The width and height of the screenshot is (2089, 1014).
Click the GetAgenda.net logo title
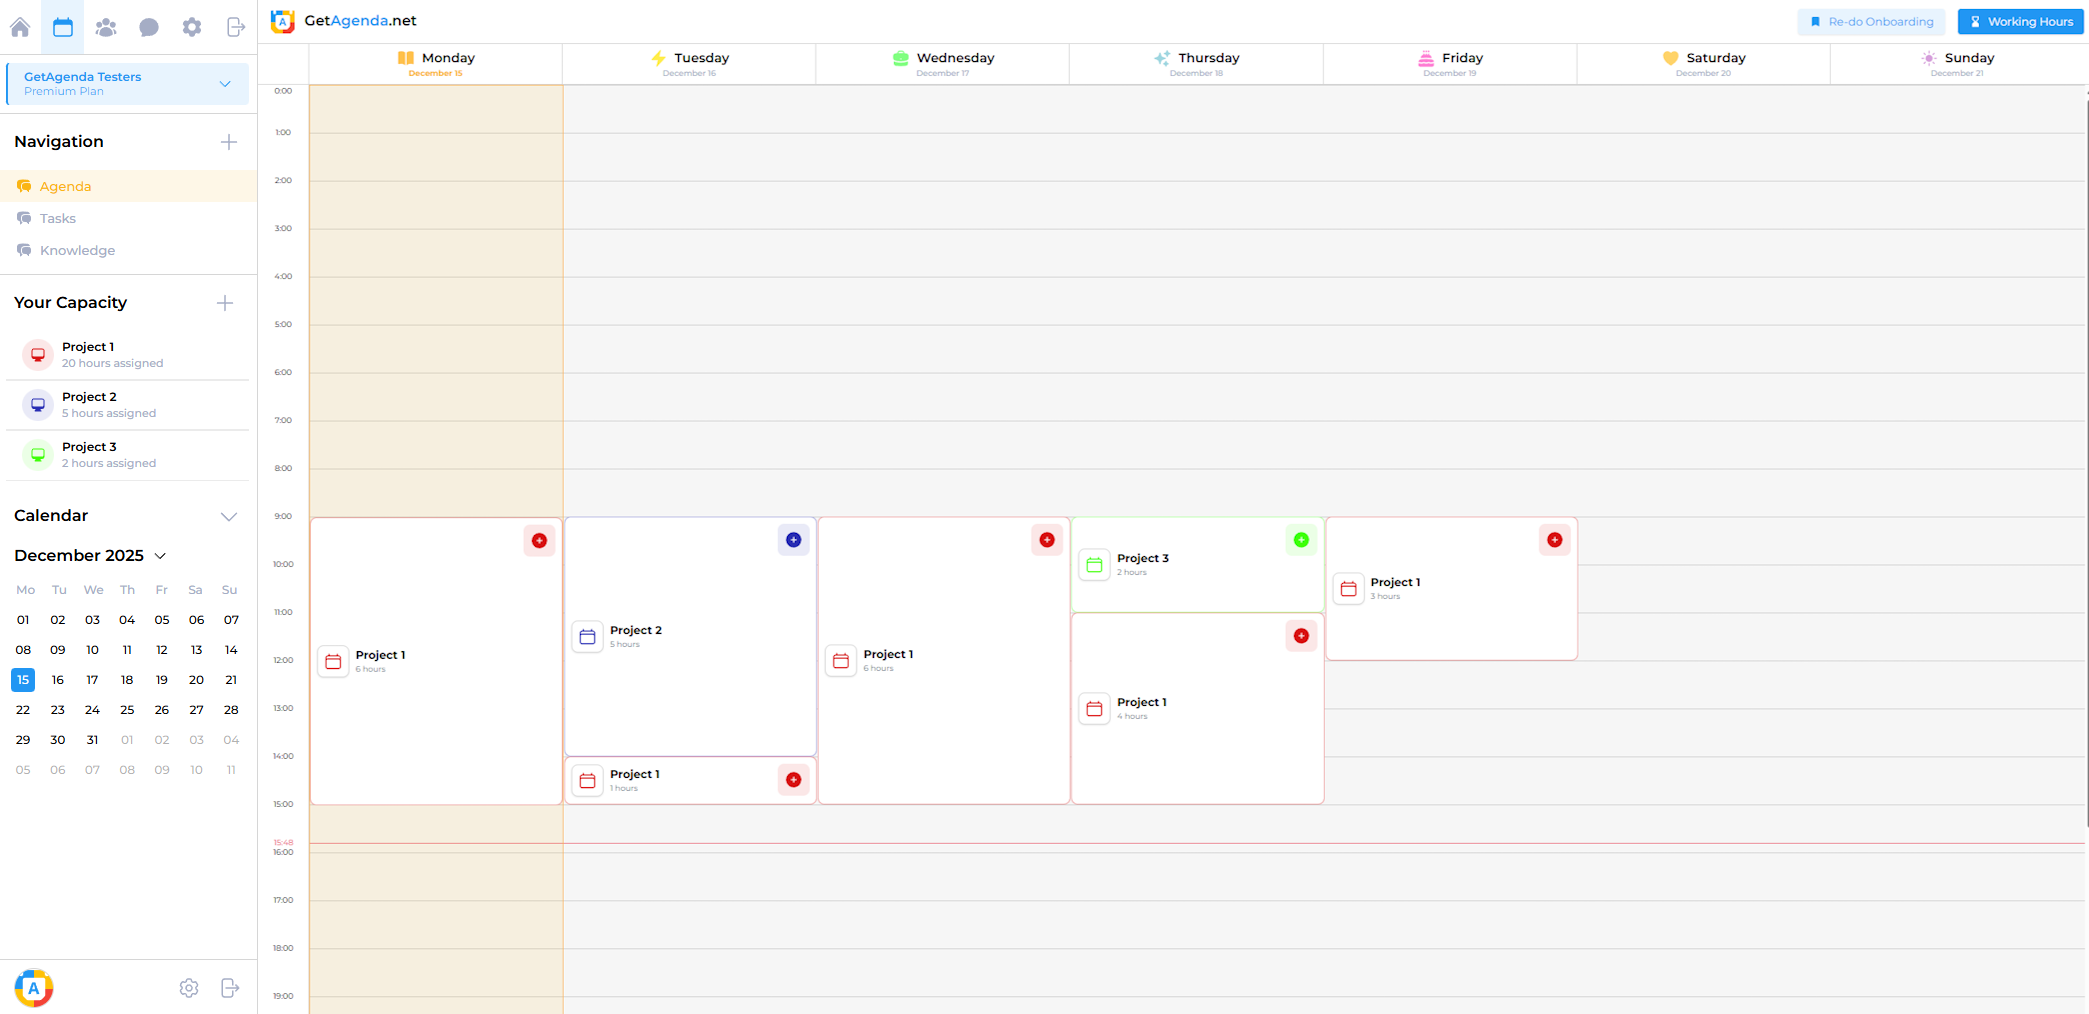(344, 21)
